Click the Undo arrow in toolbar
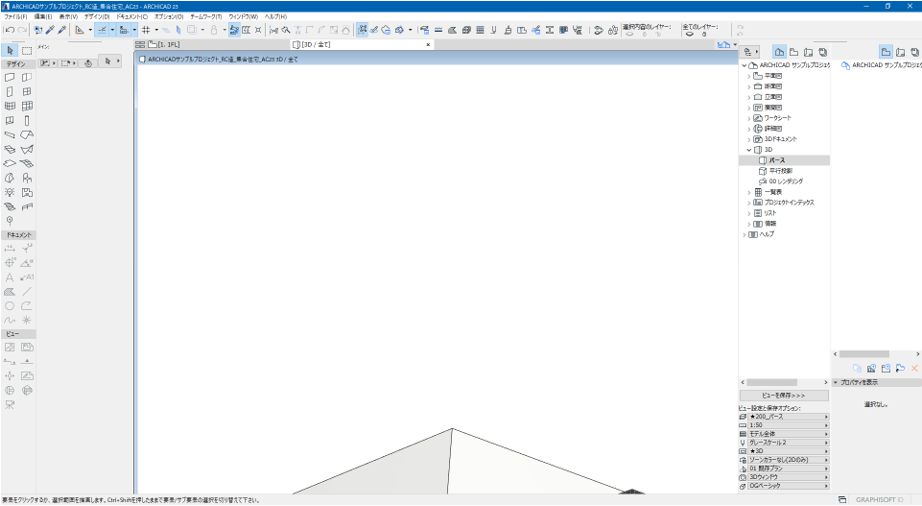 click(x=10, y=30)
